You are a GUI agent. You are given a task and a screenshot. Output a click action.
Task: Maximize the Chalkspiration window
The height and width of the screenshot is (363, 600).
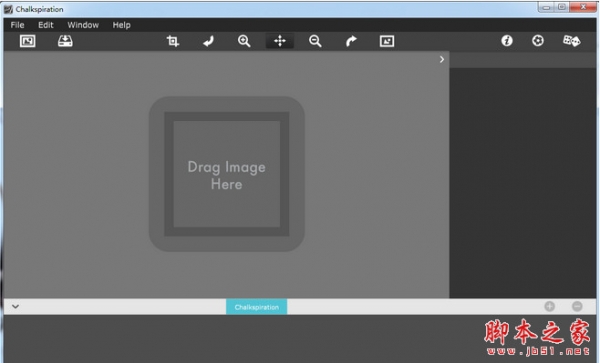click(562, 7)
